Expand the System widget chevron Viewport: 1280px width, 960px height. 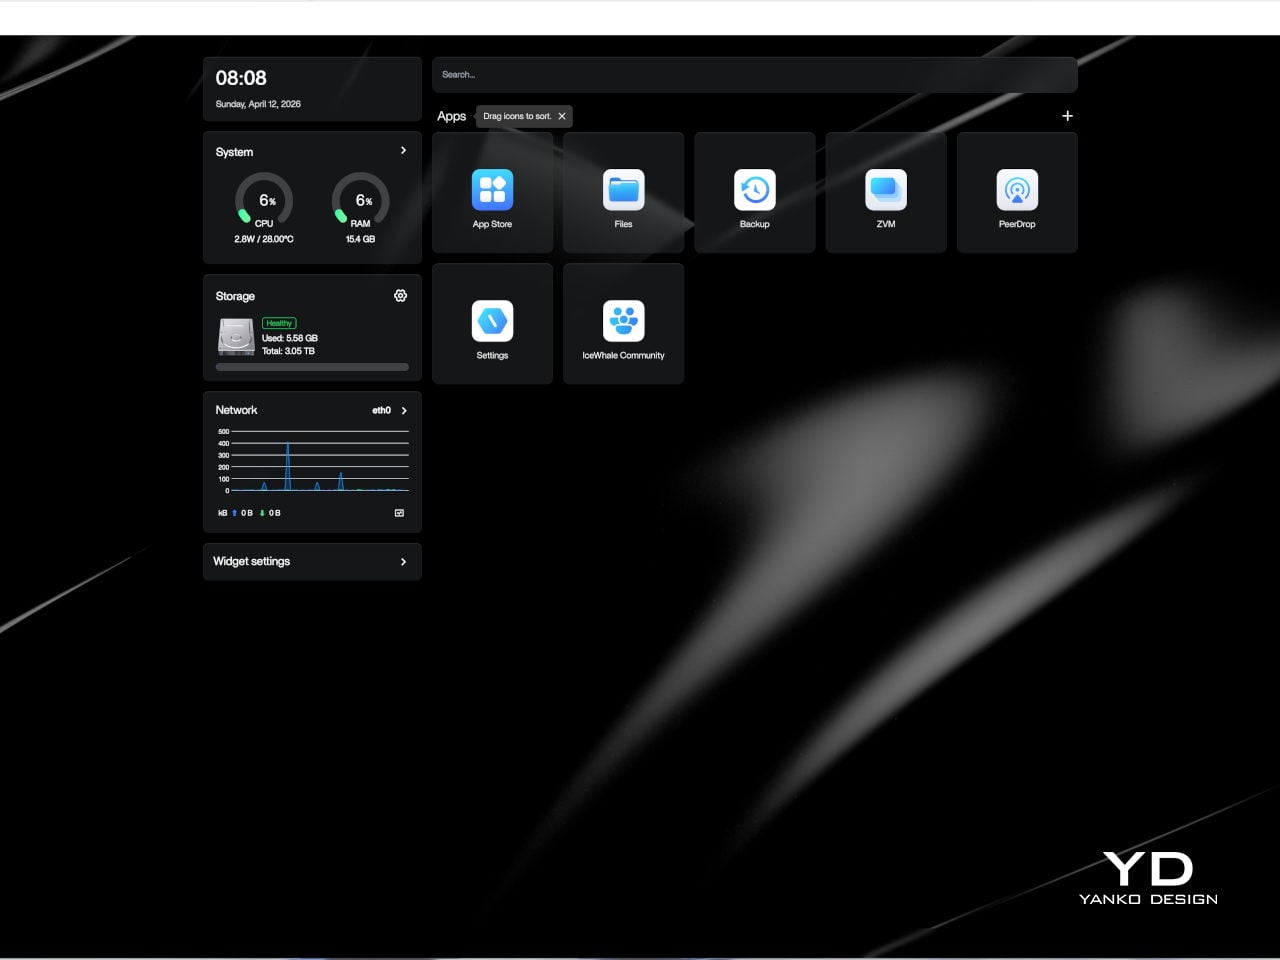[403, 151]
